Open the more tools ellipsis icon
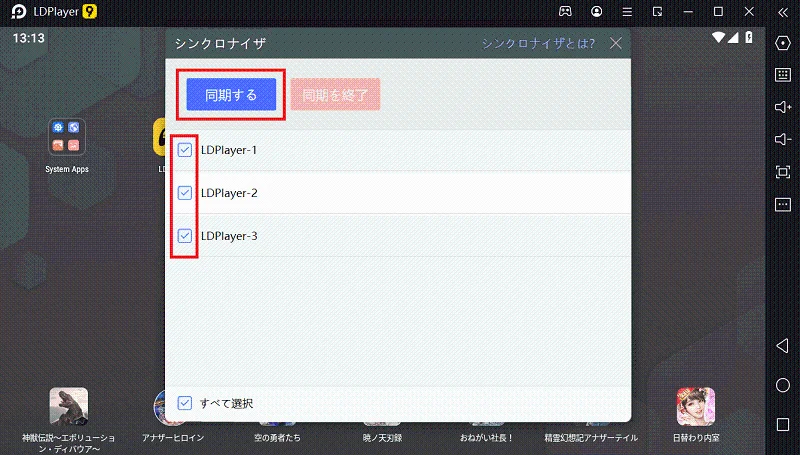The image size is (800, 455). [x=783, y=205]
